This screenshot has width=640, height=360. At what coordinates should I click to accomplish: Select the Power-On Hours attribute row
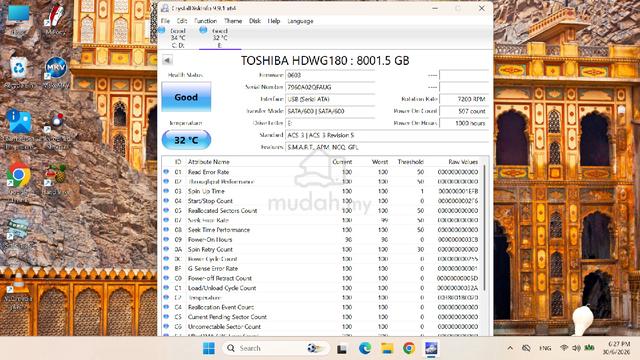click(322, 240)
